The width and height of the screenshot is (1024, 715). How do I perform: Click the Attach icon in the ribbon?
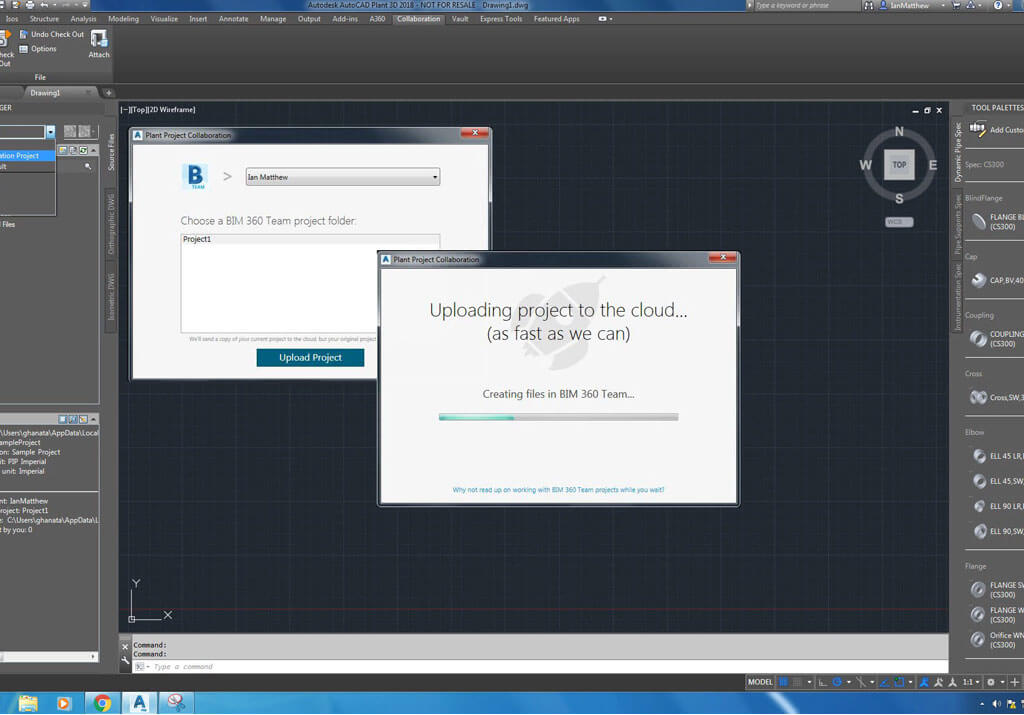[99, 39]
